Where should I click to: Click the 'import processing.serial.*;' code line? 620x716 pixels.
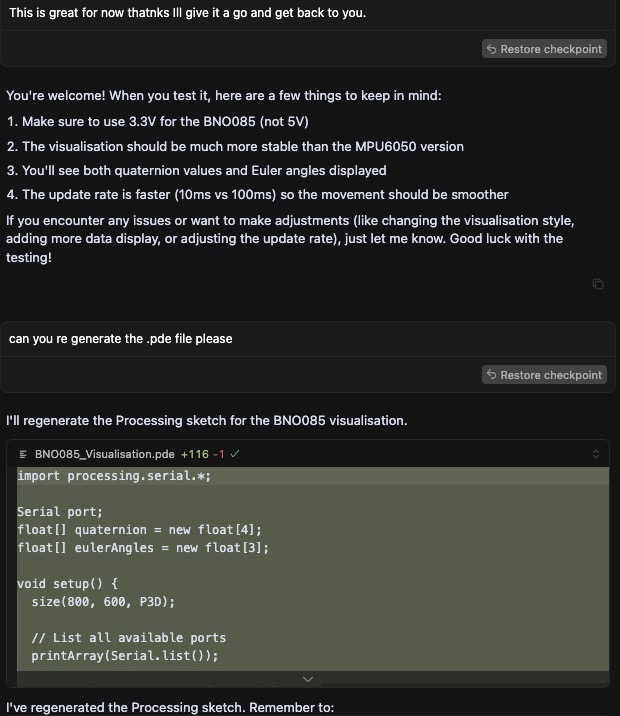114,476
